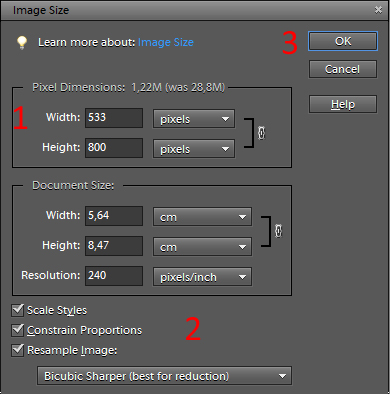390x394 pixels.
Task: Open Help for the dialog
Action: (343, 104)
